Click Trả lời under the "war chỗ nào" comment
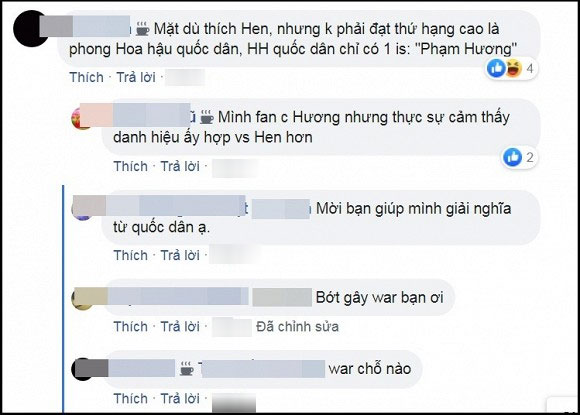 point(180,398)
